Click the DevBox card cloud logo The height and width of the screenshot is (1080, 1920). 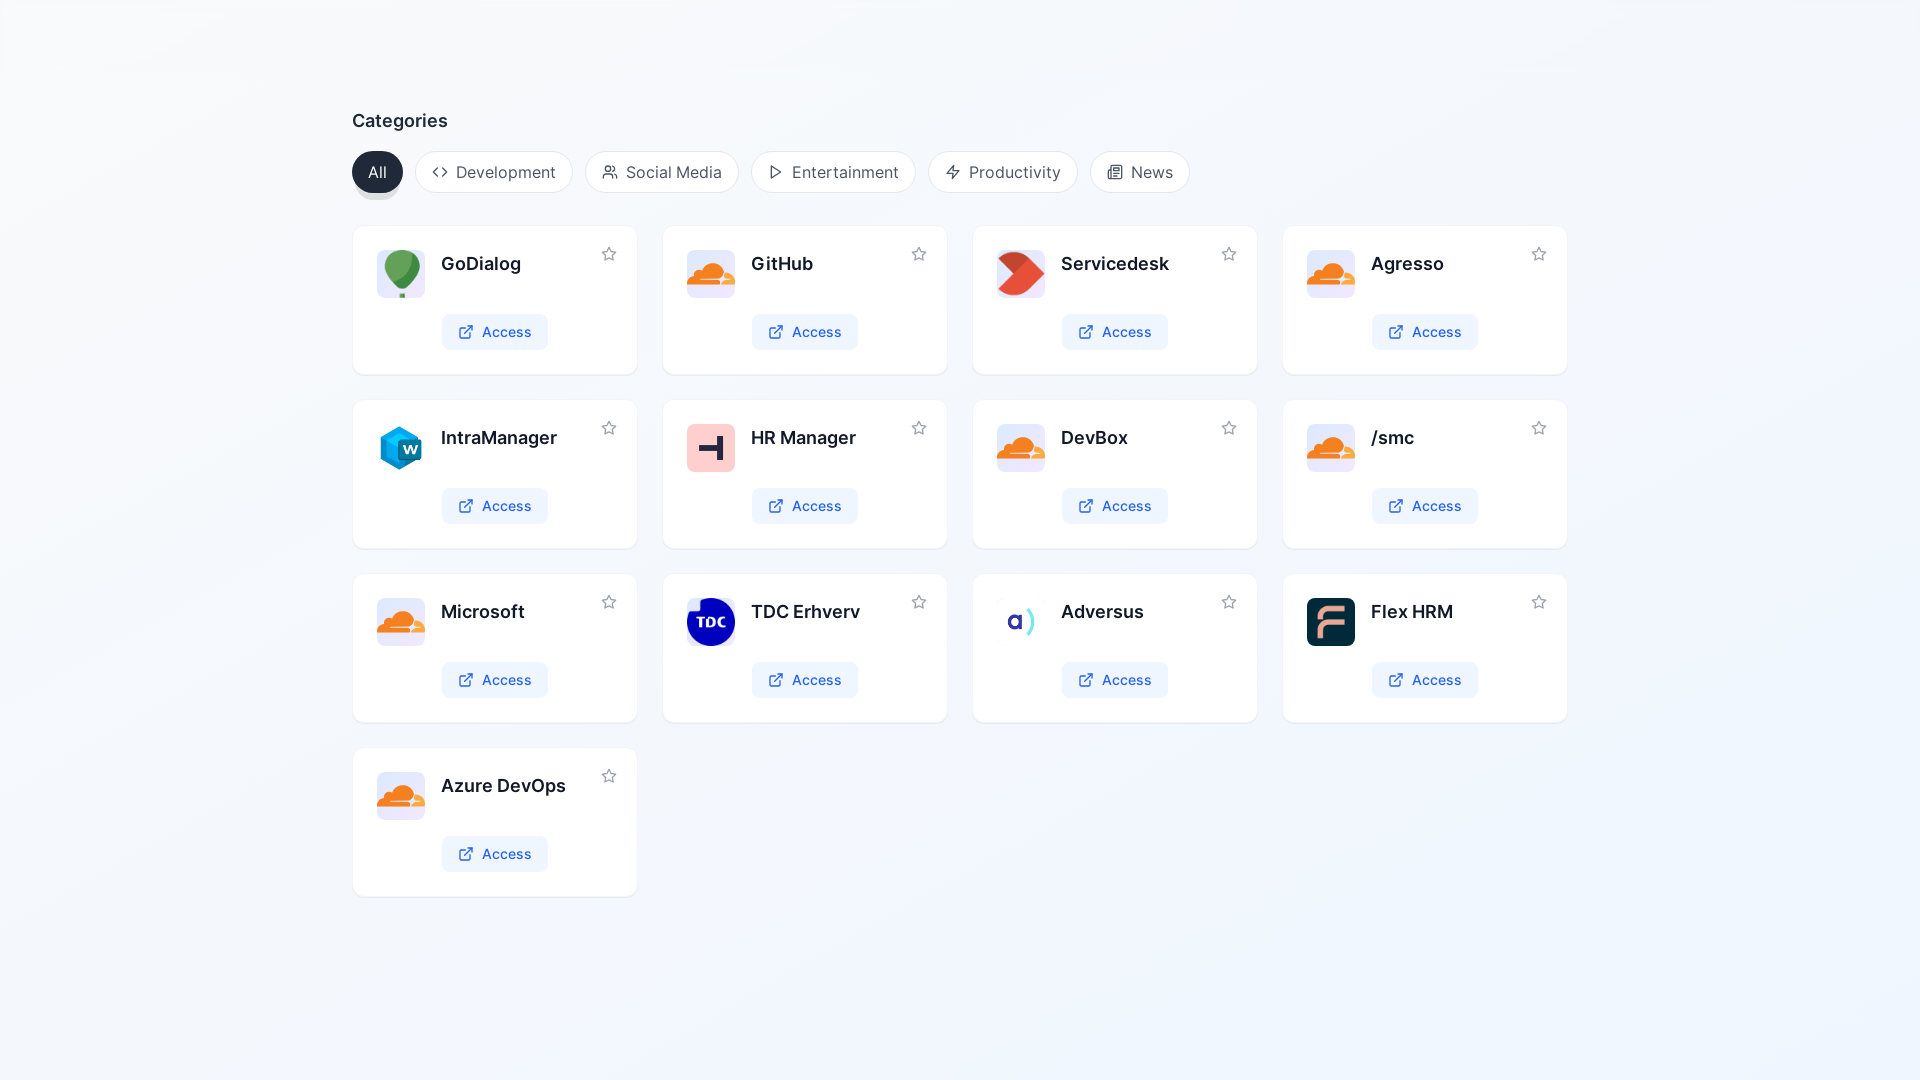pyautogui.click(x=1021, y=448)
